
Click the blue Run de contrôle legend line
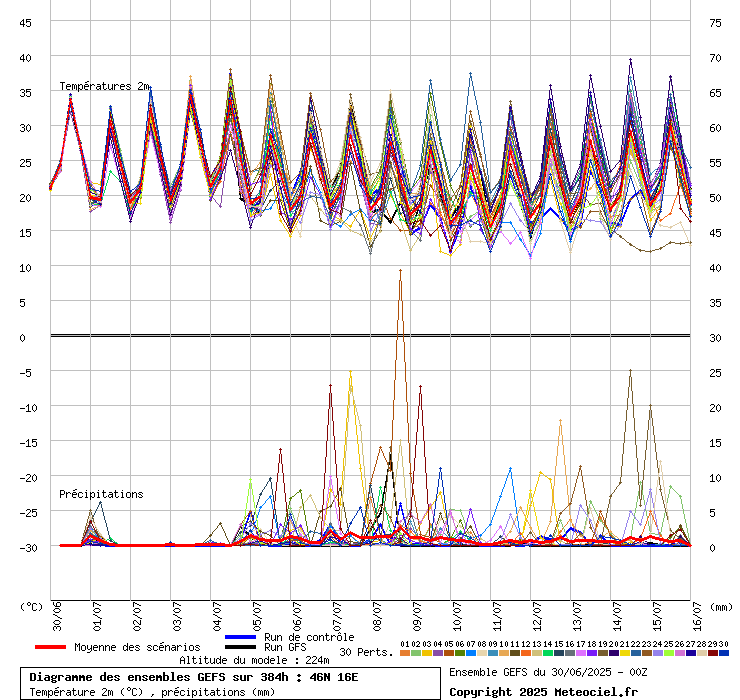pyautogui.click(x=241, y=637)
